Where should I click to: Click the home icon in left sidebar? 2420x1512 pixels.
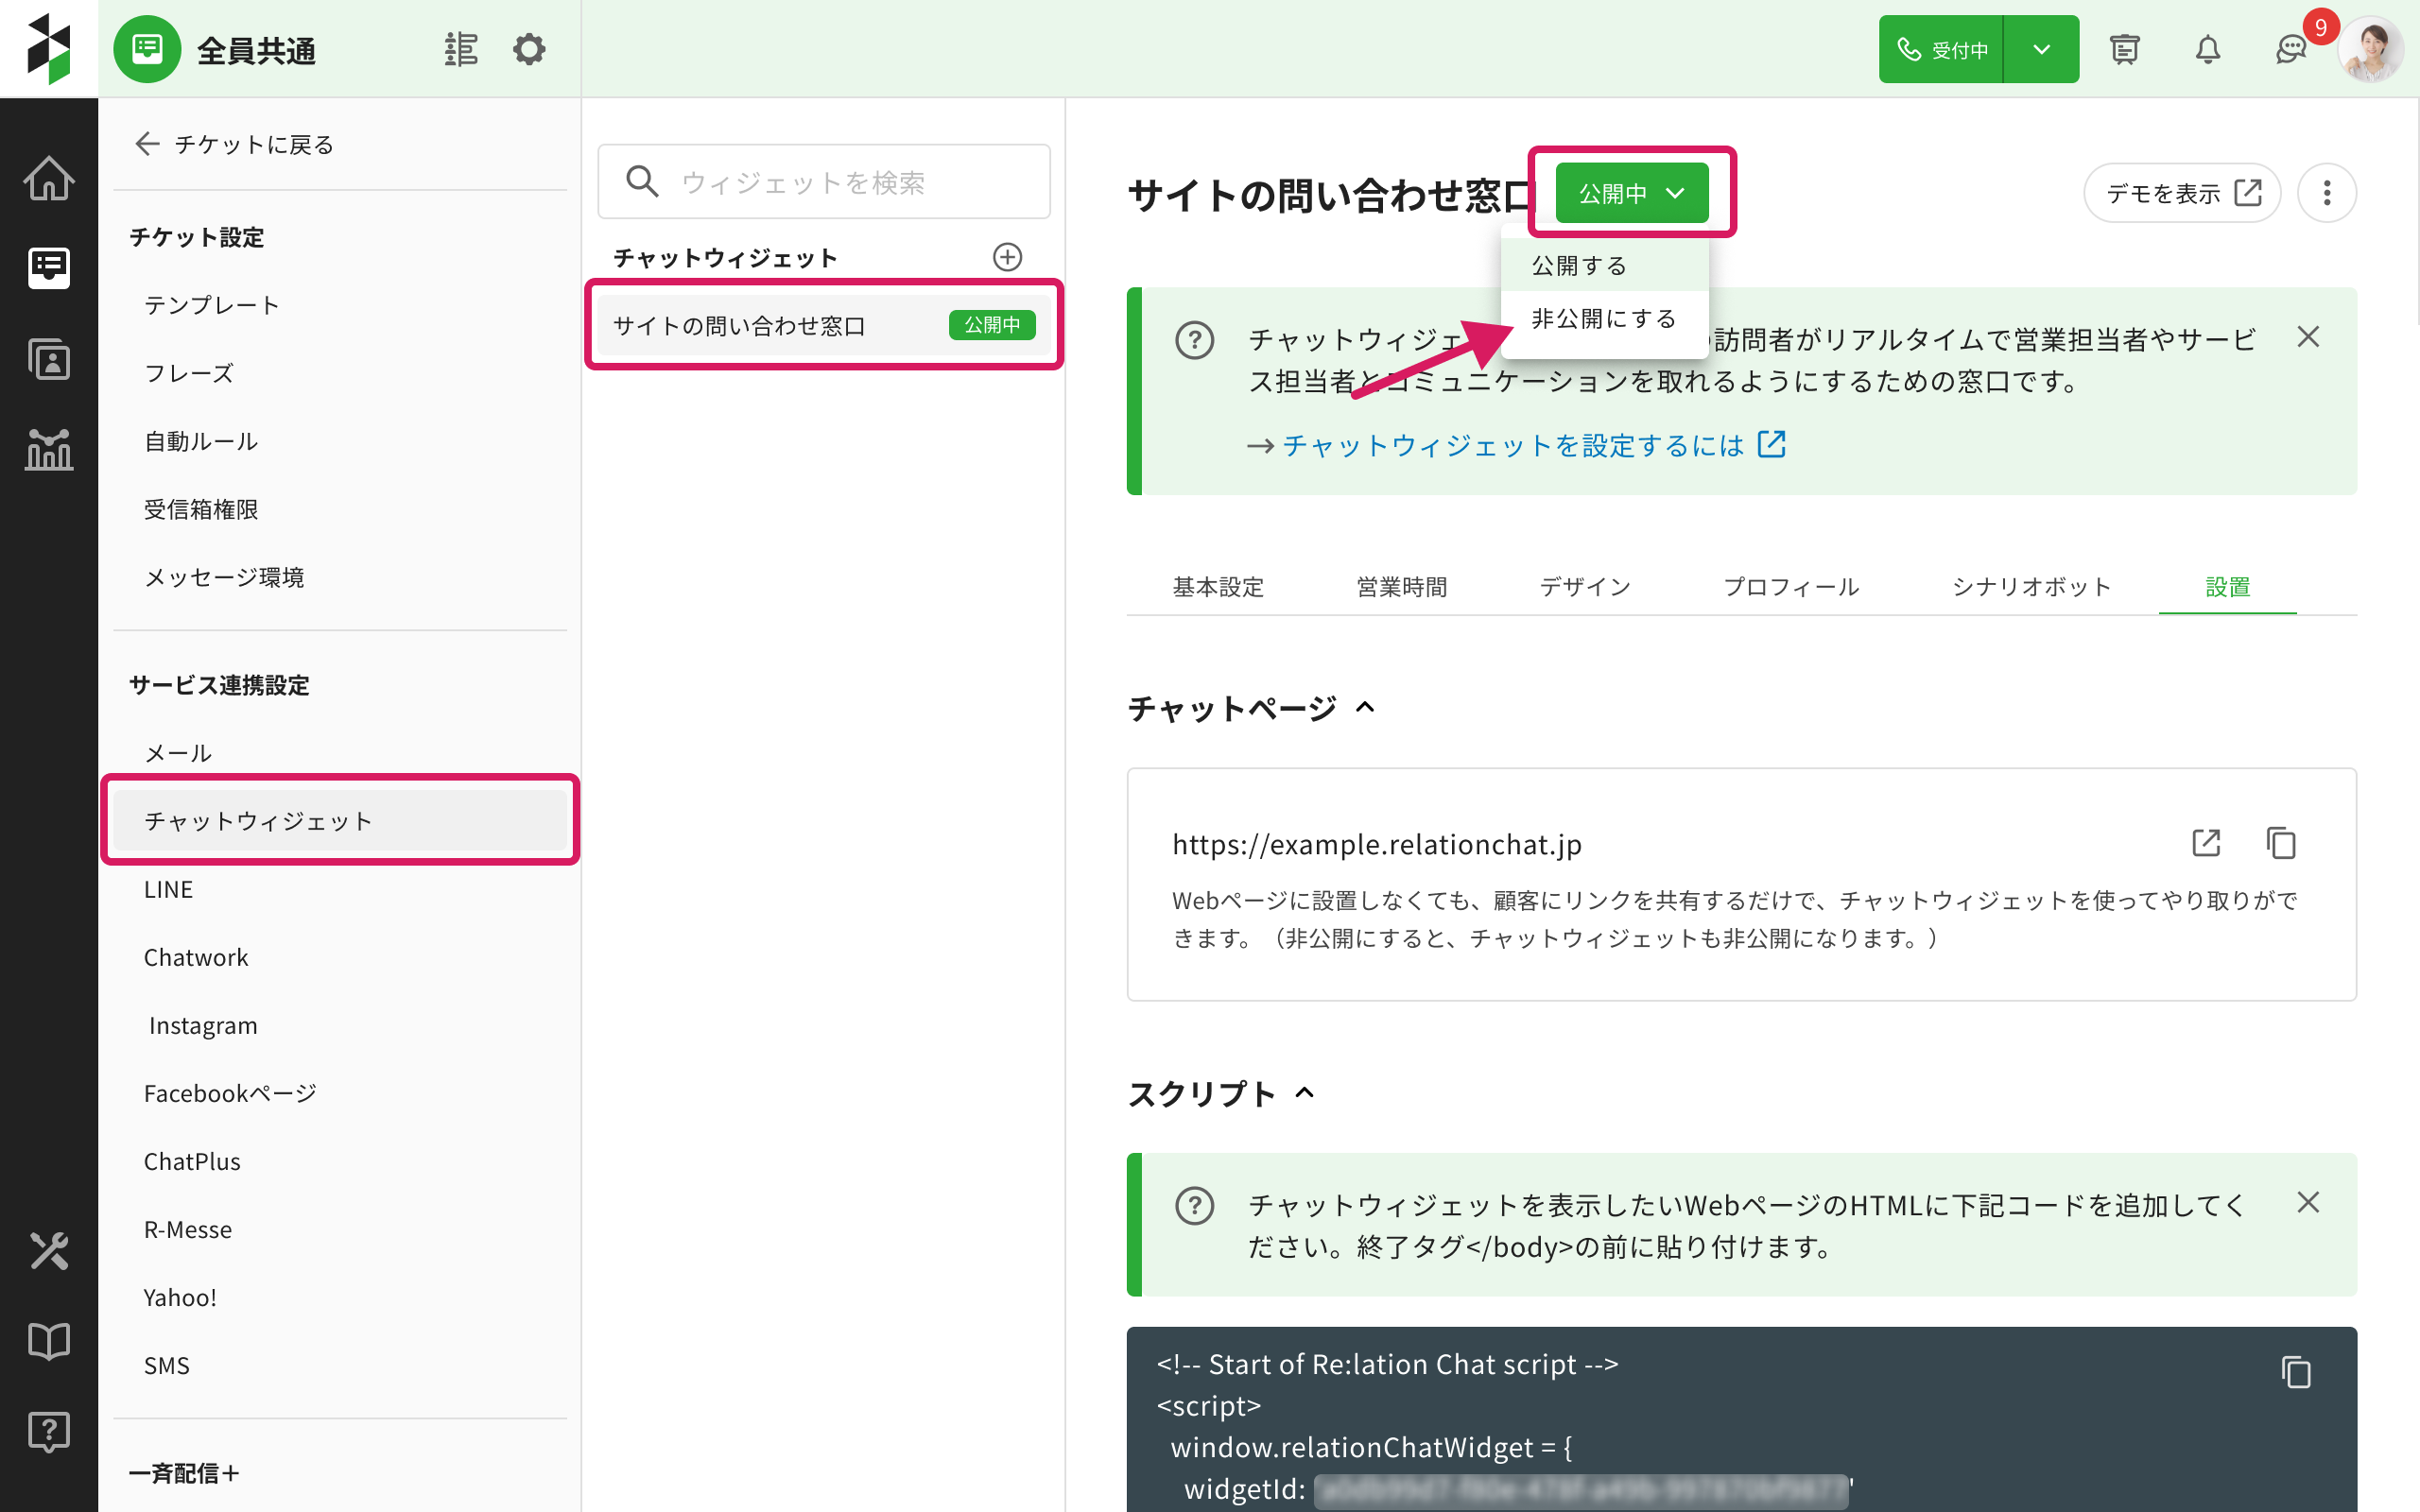(x=48, y=179)
